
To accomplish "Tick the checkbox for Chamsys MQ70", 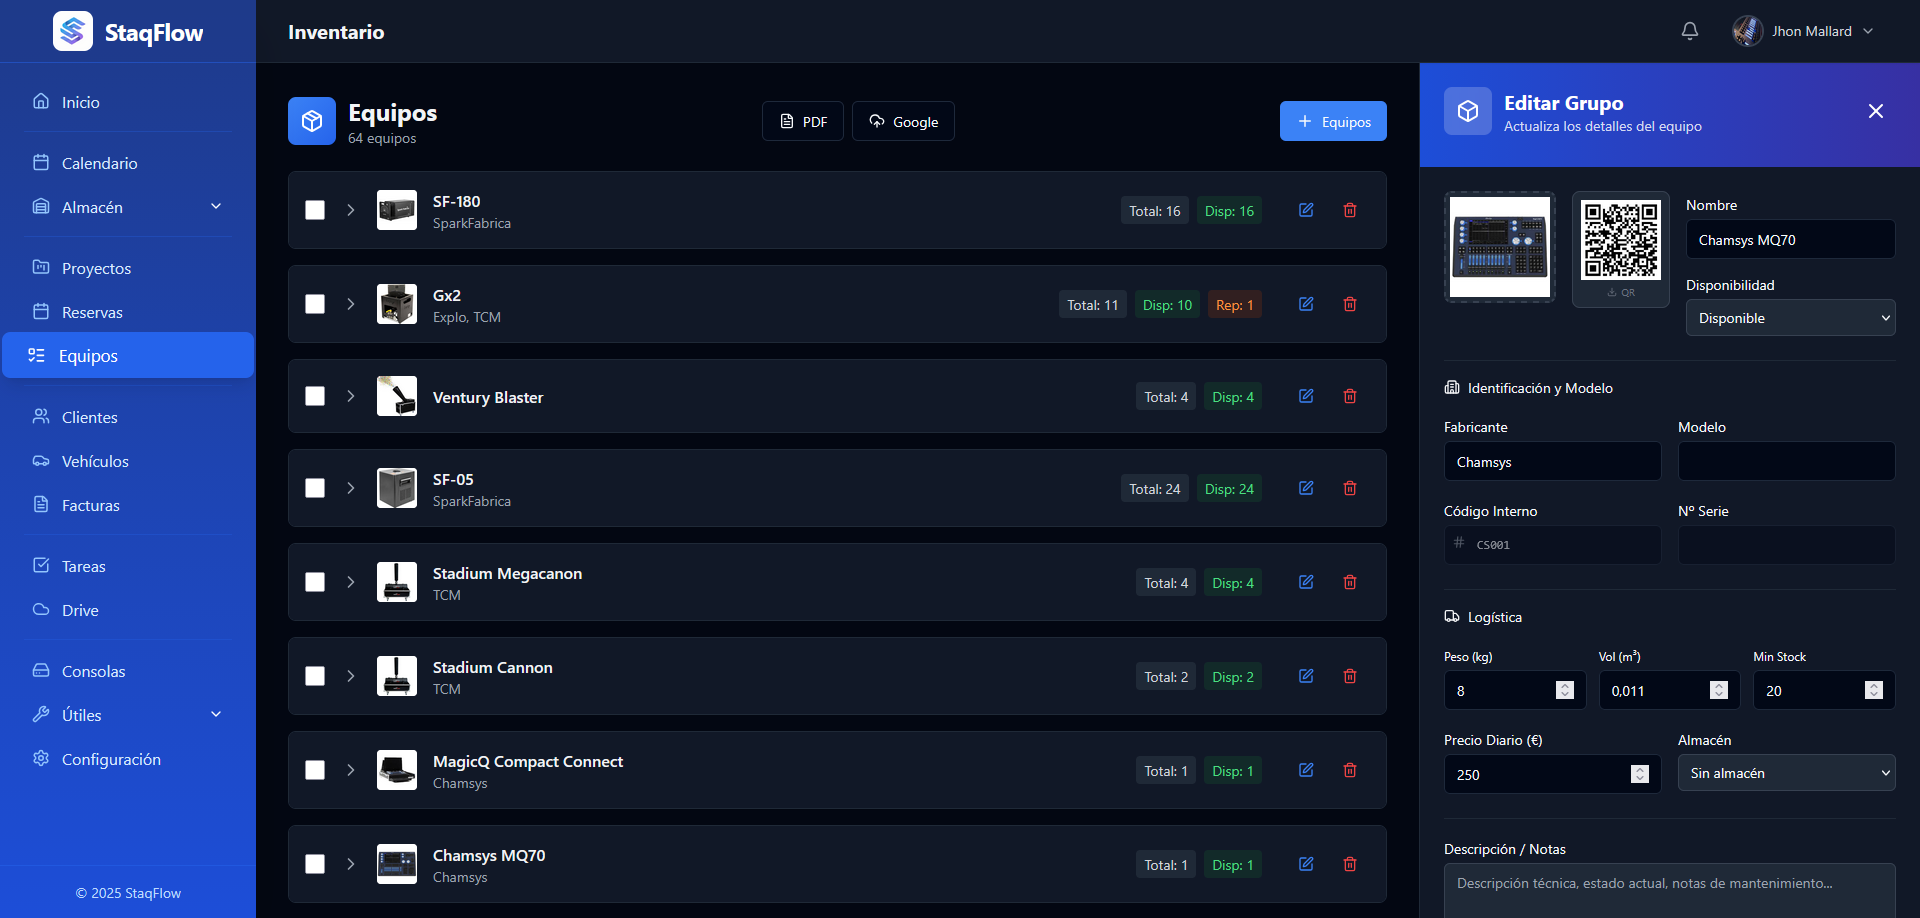I will tap(315, 864).
